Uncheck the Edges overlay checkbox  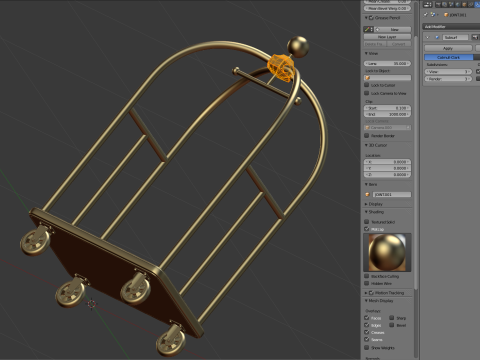(x=367, y=325)
